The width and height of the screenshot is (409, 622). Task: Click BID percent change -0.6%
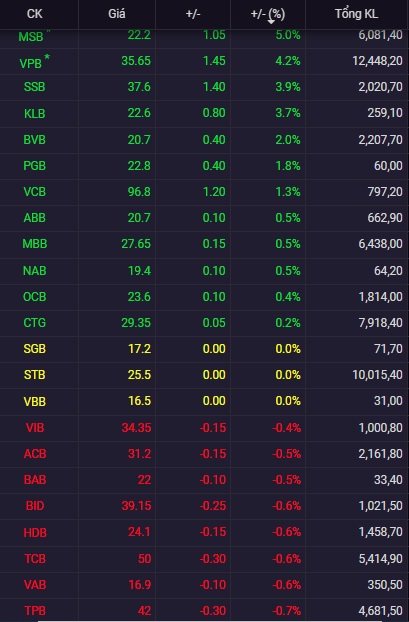(x=286, y=506)
